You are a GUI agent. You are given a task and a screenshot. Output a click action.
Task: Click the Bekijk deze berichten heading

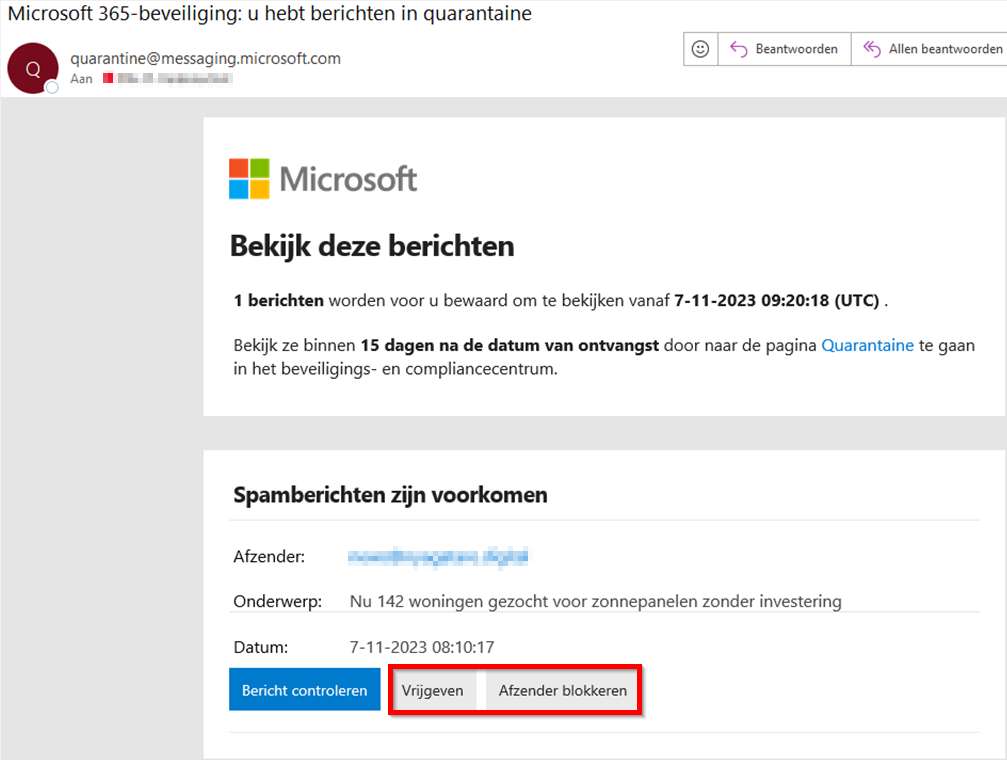[x=372, y=245]
